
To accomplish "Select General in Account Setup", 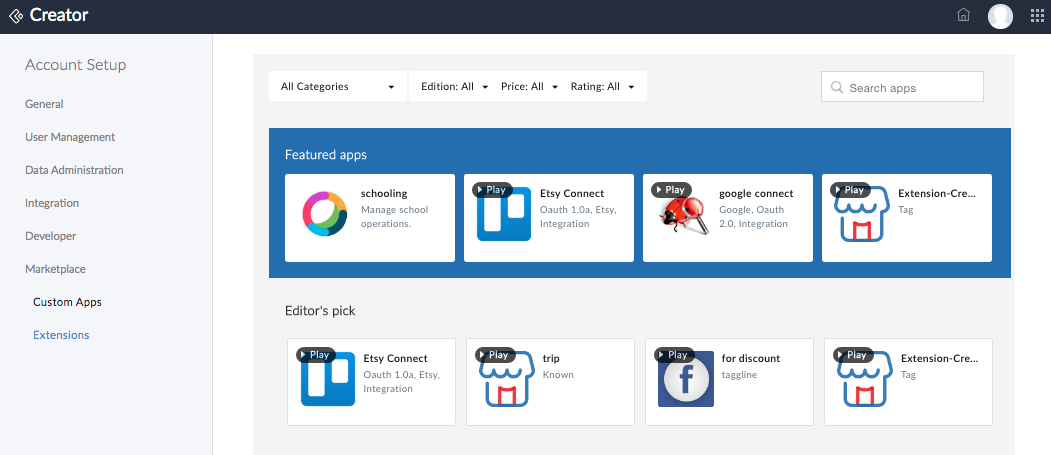I will [44, 104].
